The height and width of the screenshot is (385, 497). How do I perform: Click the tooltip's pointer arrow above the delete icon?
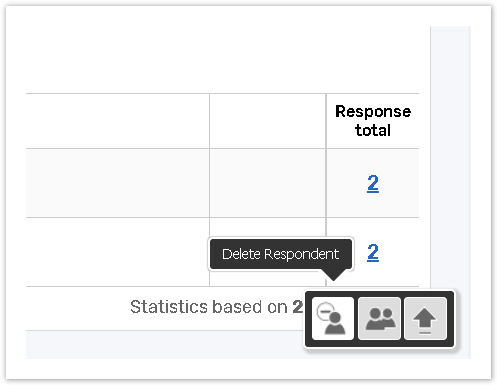point(333,275)
